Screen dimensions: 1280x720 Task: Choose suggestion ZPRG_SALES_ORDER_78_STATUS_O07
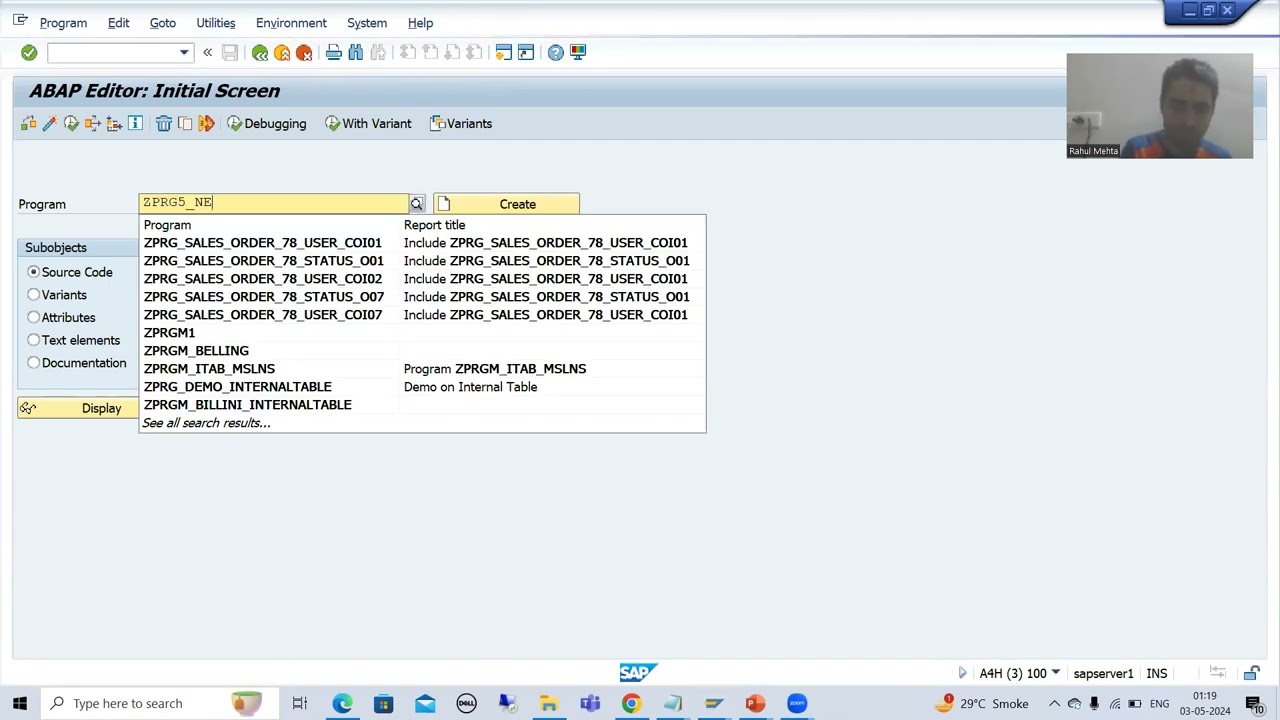[422, 297]
